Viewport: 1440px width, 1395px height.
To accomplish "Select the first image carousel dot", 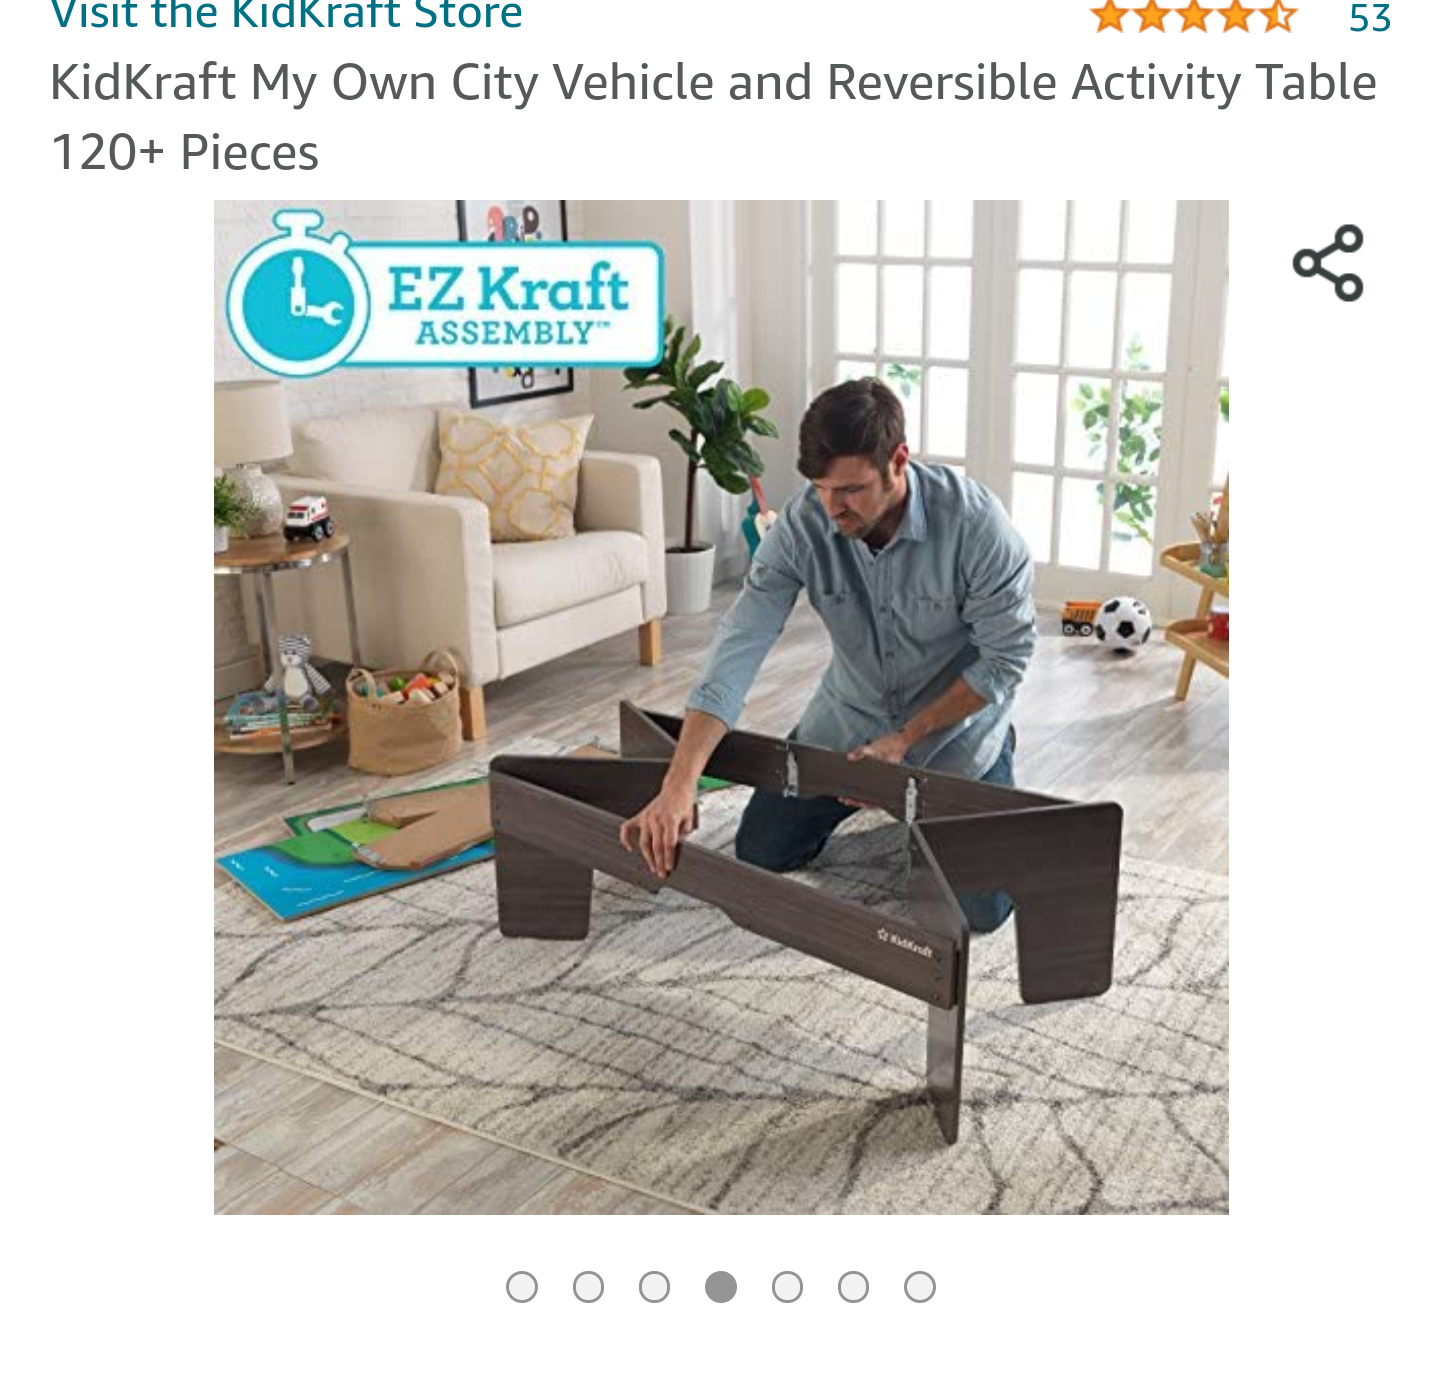I will click(522, 1287).
